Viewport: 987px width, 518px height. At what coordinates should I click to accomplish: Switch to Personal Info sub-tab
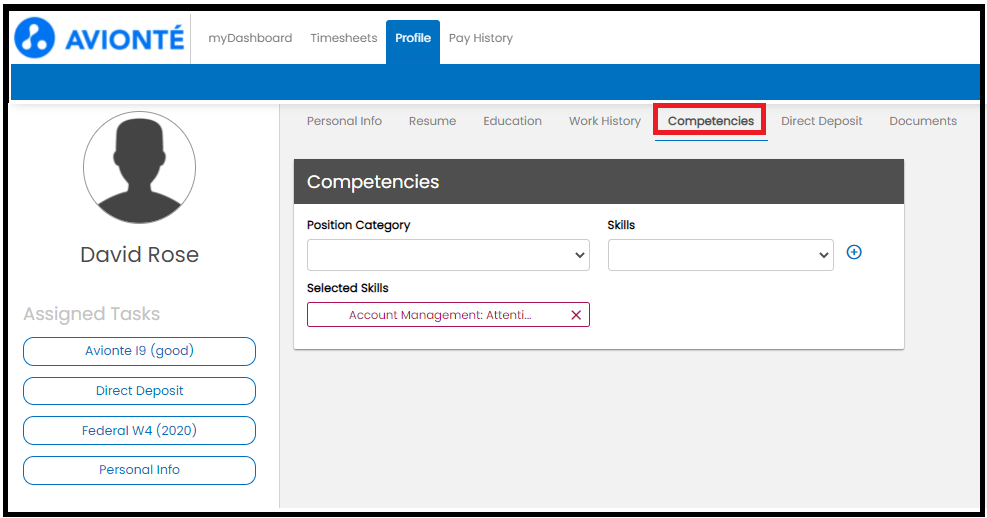(x=344, y=121)
